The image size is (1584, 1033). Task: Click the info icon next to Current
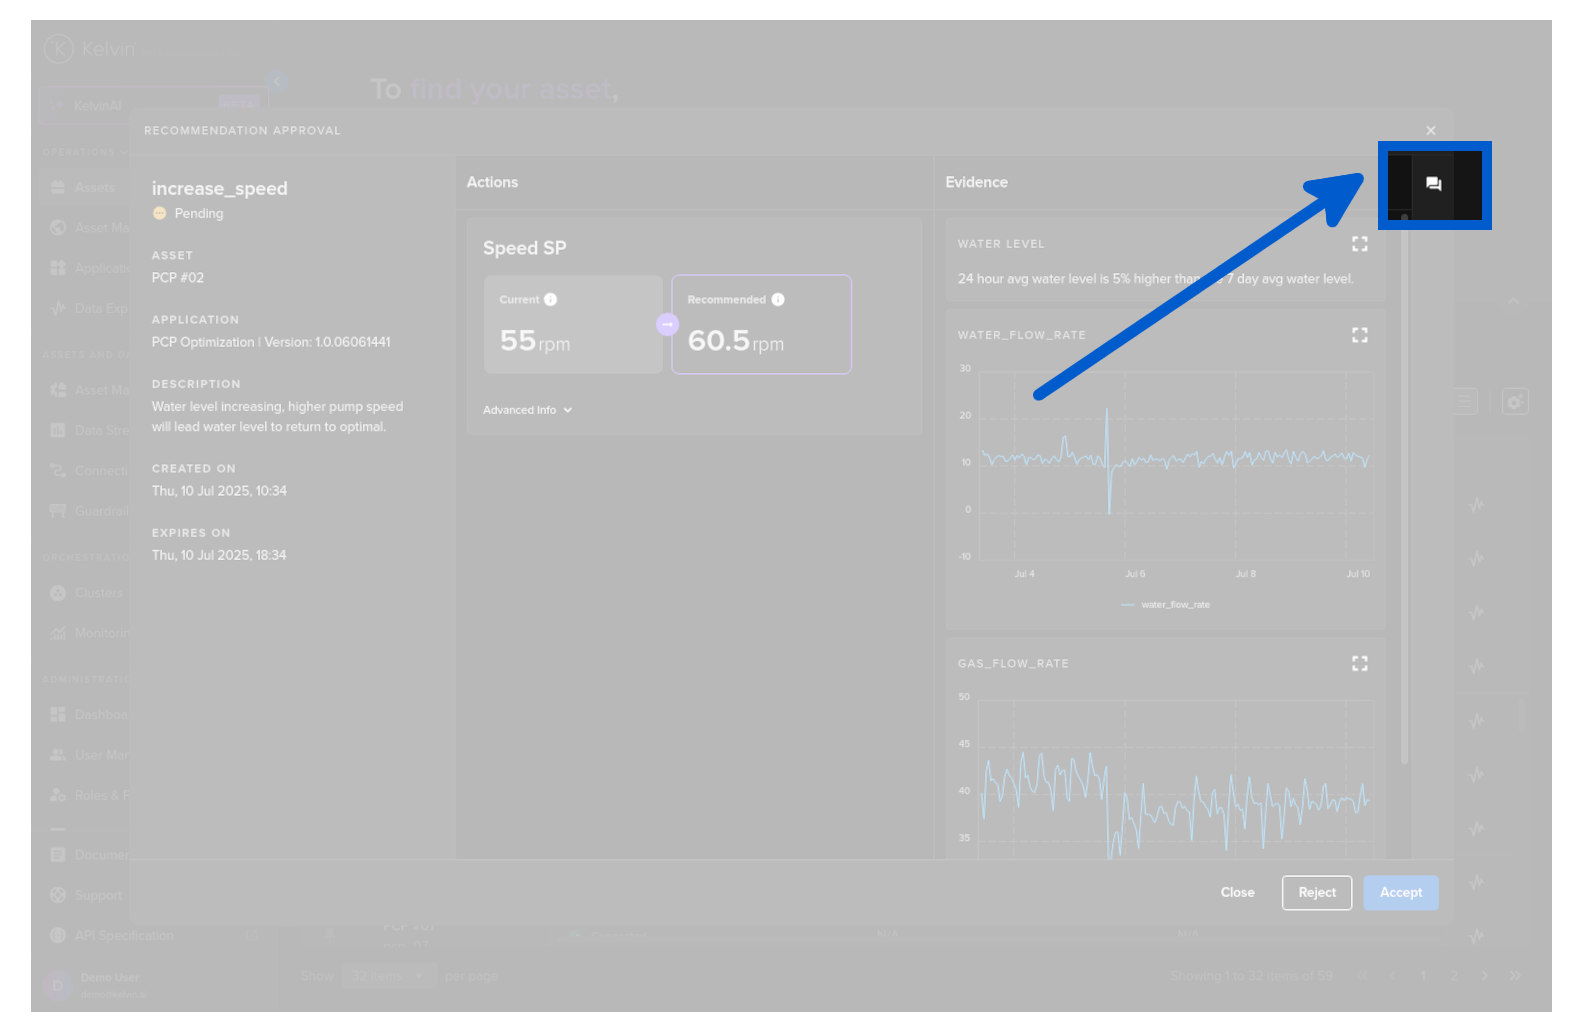click(x=551, y=300)
